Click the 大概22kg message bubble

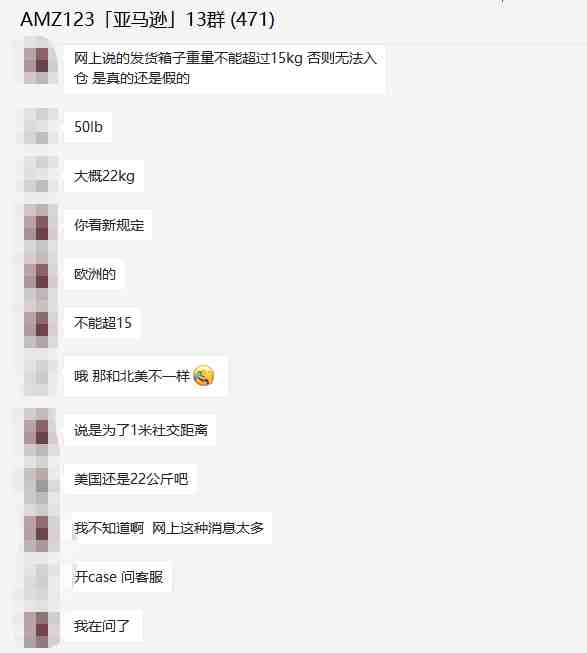104,176
